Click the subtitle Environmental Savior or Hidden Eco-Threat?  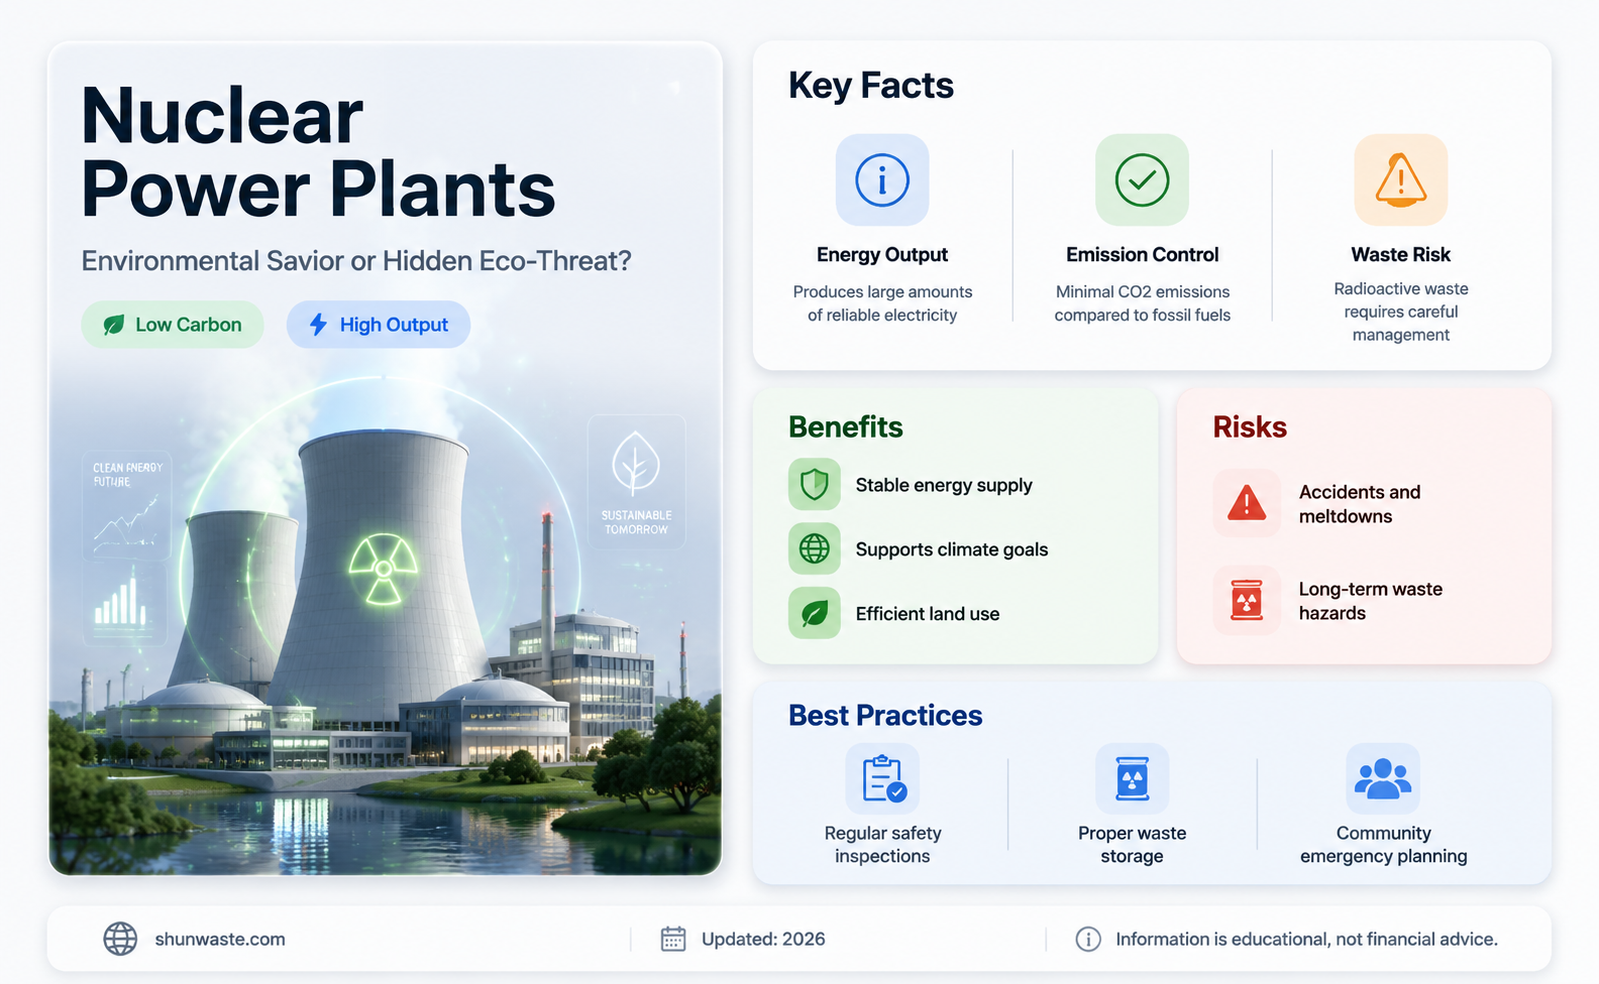pyautogui.click(x=356, y=261)
